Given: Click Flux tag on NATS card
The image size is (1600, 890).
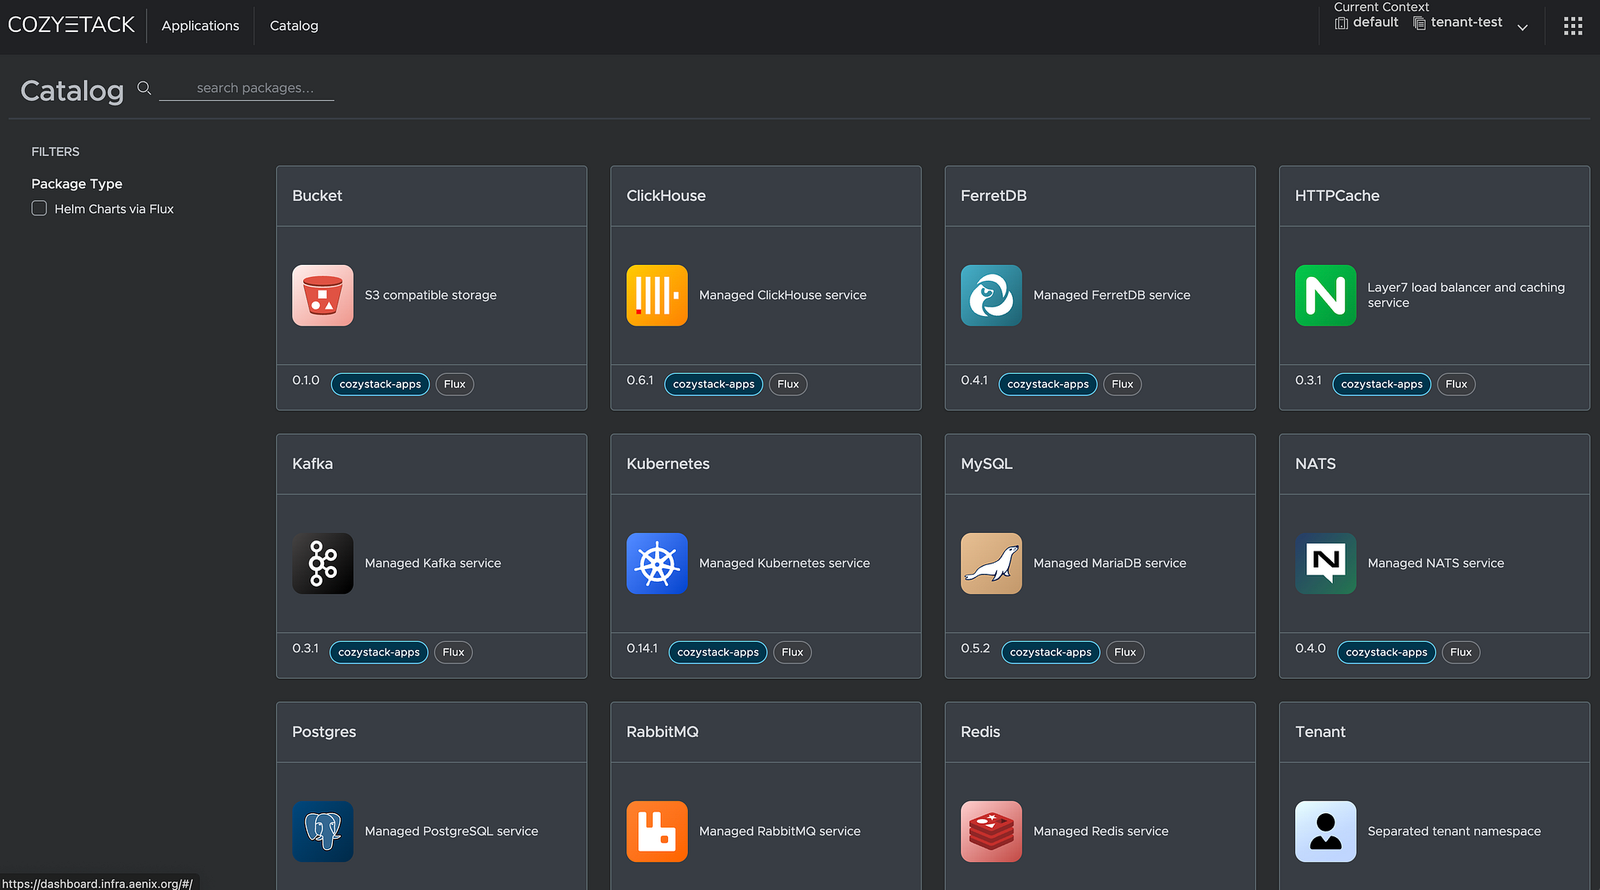Looking at the screenshot, I should pyautogui.click(x=1461, y=652).
